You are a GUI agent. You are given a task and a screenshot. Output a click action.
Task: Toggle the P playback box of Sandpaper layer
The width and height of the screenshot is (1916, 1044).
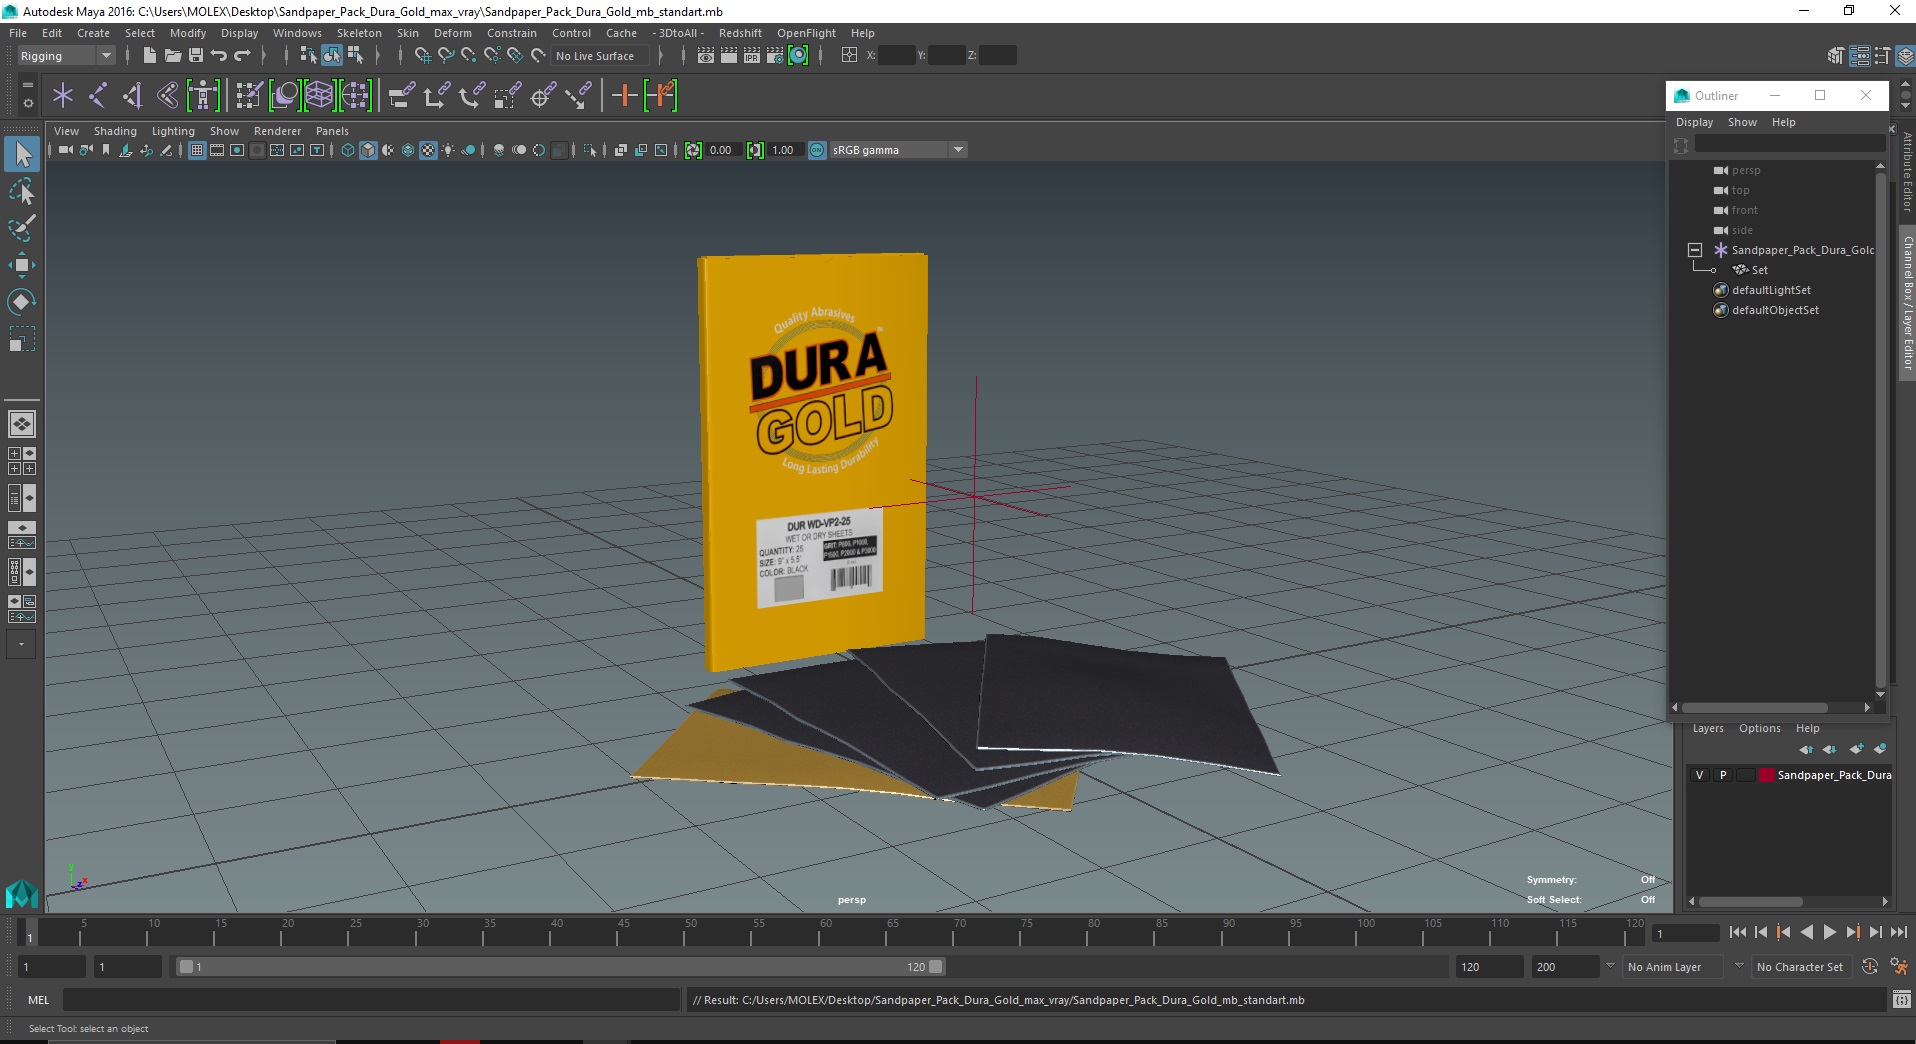click(1722, 775)
